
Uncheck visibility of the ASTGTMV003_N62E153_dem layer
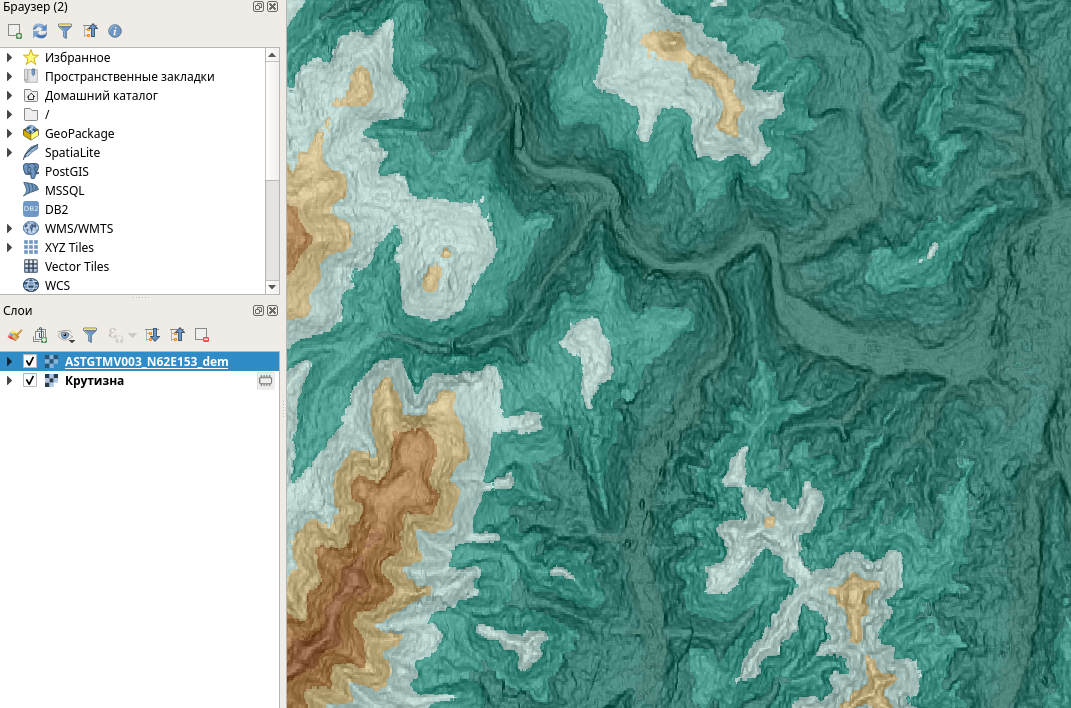30,361
